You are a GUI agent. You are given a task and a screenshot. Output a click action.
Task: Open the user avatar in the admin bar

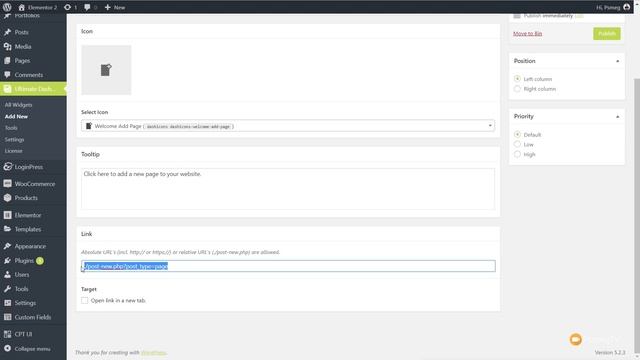tap(627, 7)
